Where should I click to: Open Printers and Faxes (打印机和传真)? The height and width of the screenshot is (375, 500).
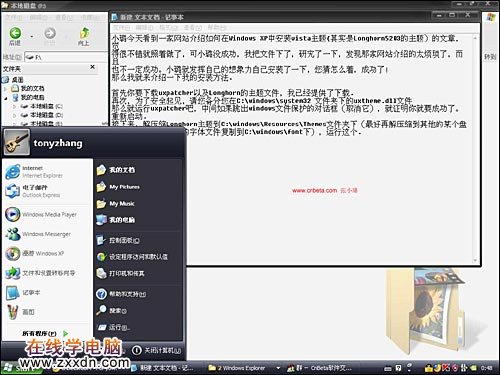pos(138,273)
